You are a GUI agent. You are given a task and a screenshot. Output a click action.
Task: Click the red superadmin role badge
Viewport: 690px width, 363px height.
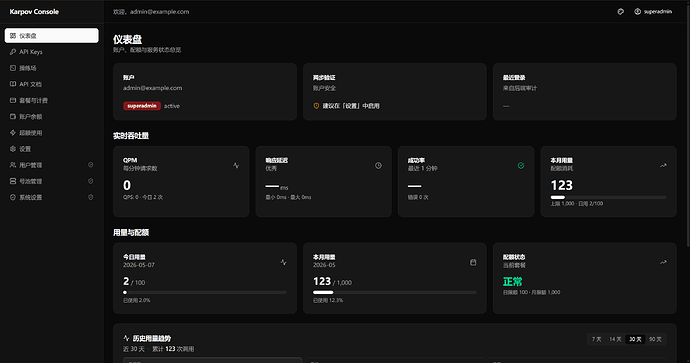point(142,106)
